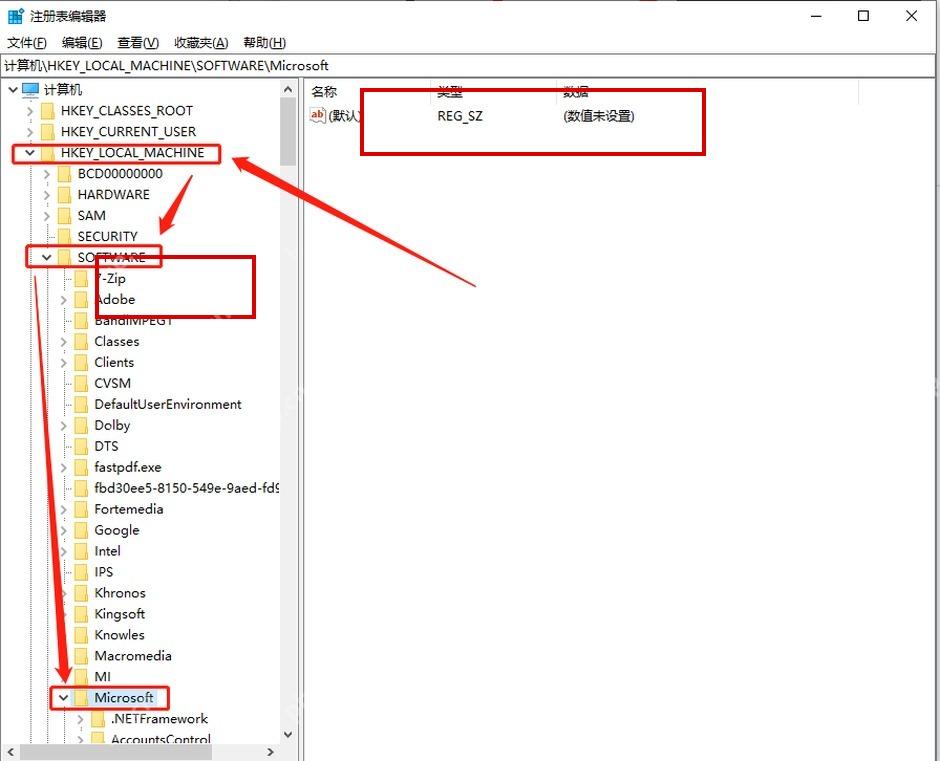Click the HARDWARE folder icon
This screenshot has width=940, height=761.
coord(64,195)
